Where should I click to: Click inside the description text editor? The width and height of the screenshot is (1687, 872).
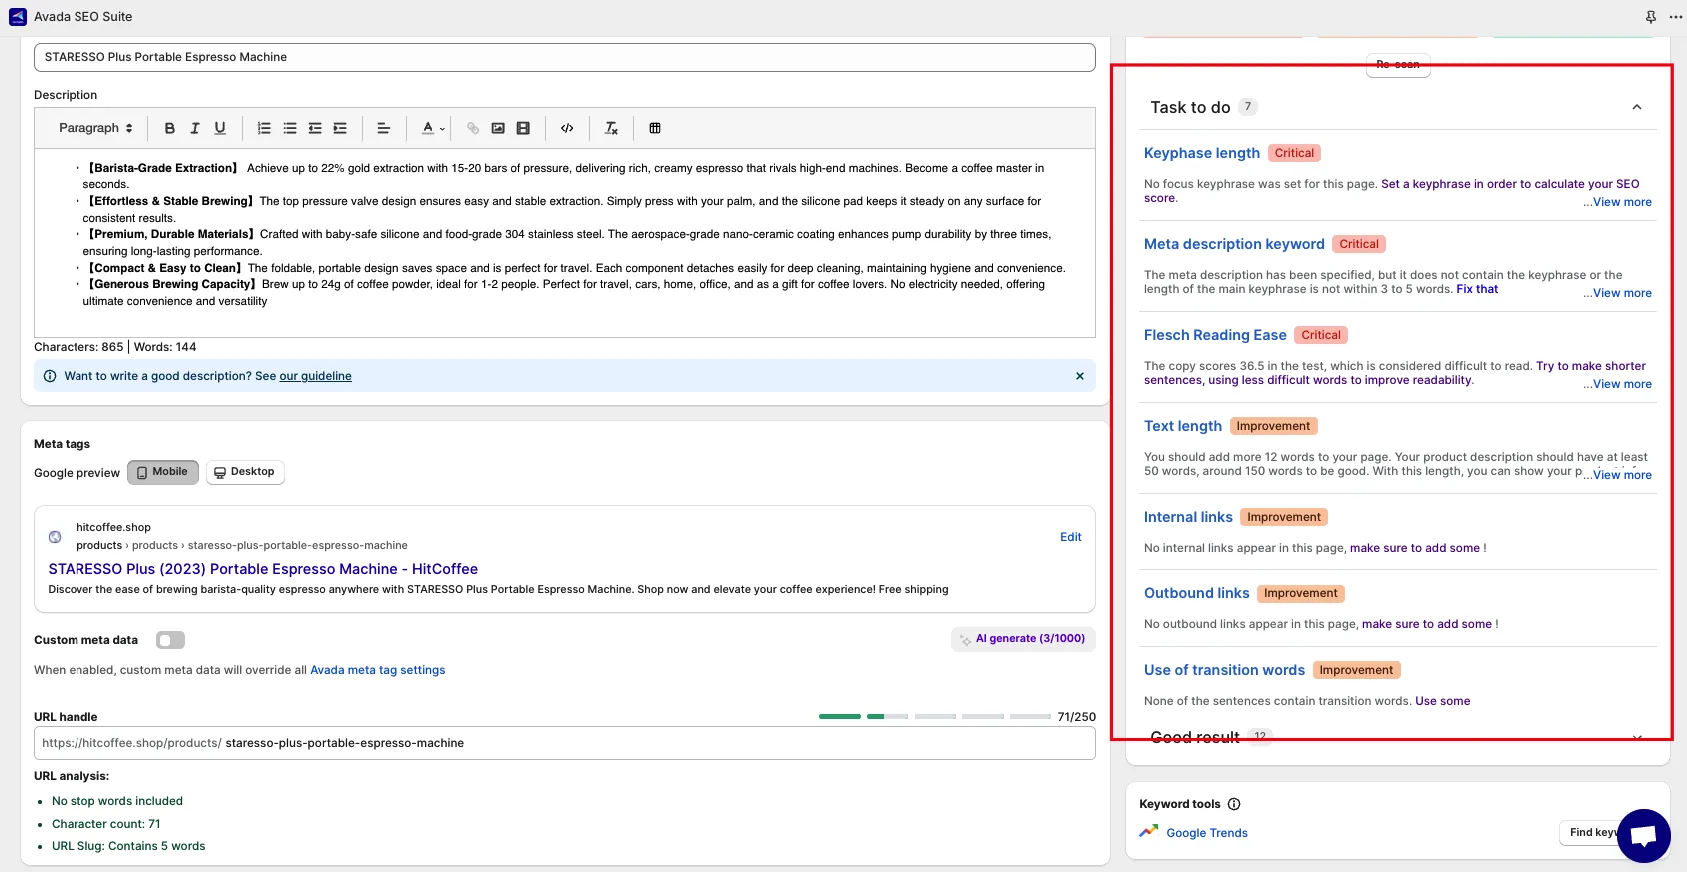pyautogui.click(x=565, y=243)
